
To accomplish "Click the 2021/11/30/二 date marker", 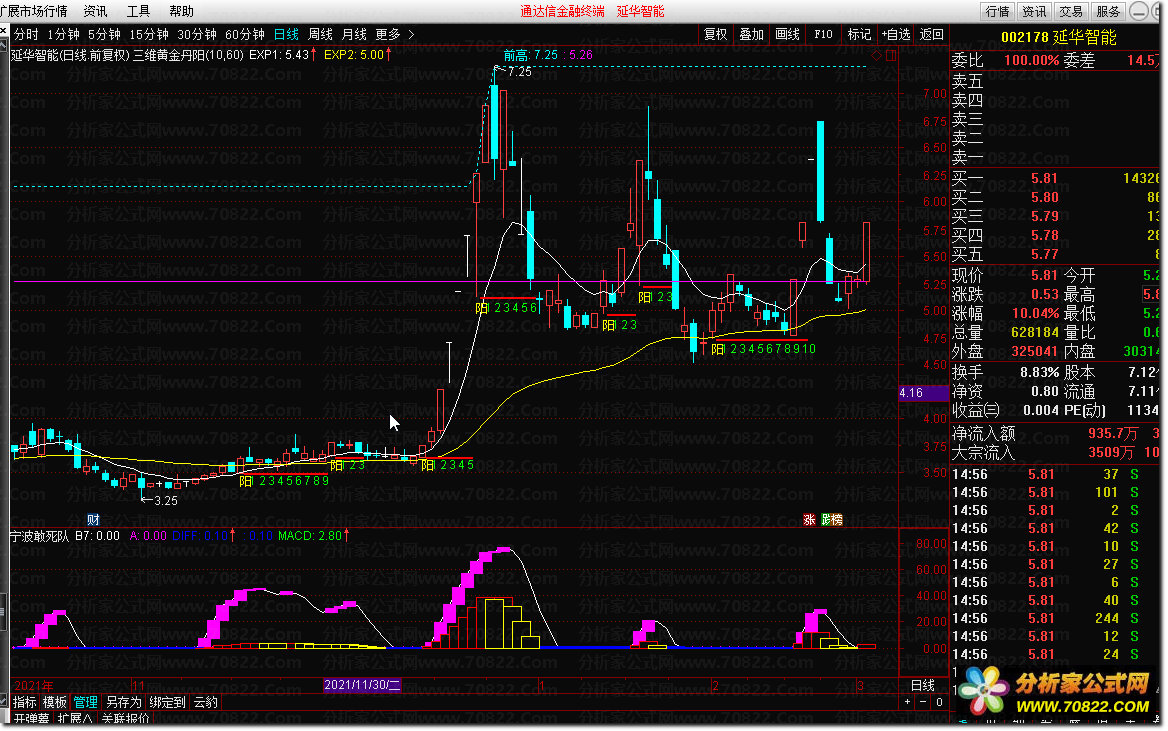I will coord(362,685).
